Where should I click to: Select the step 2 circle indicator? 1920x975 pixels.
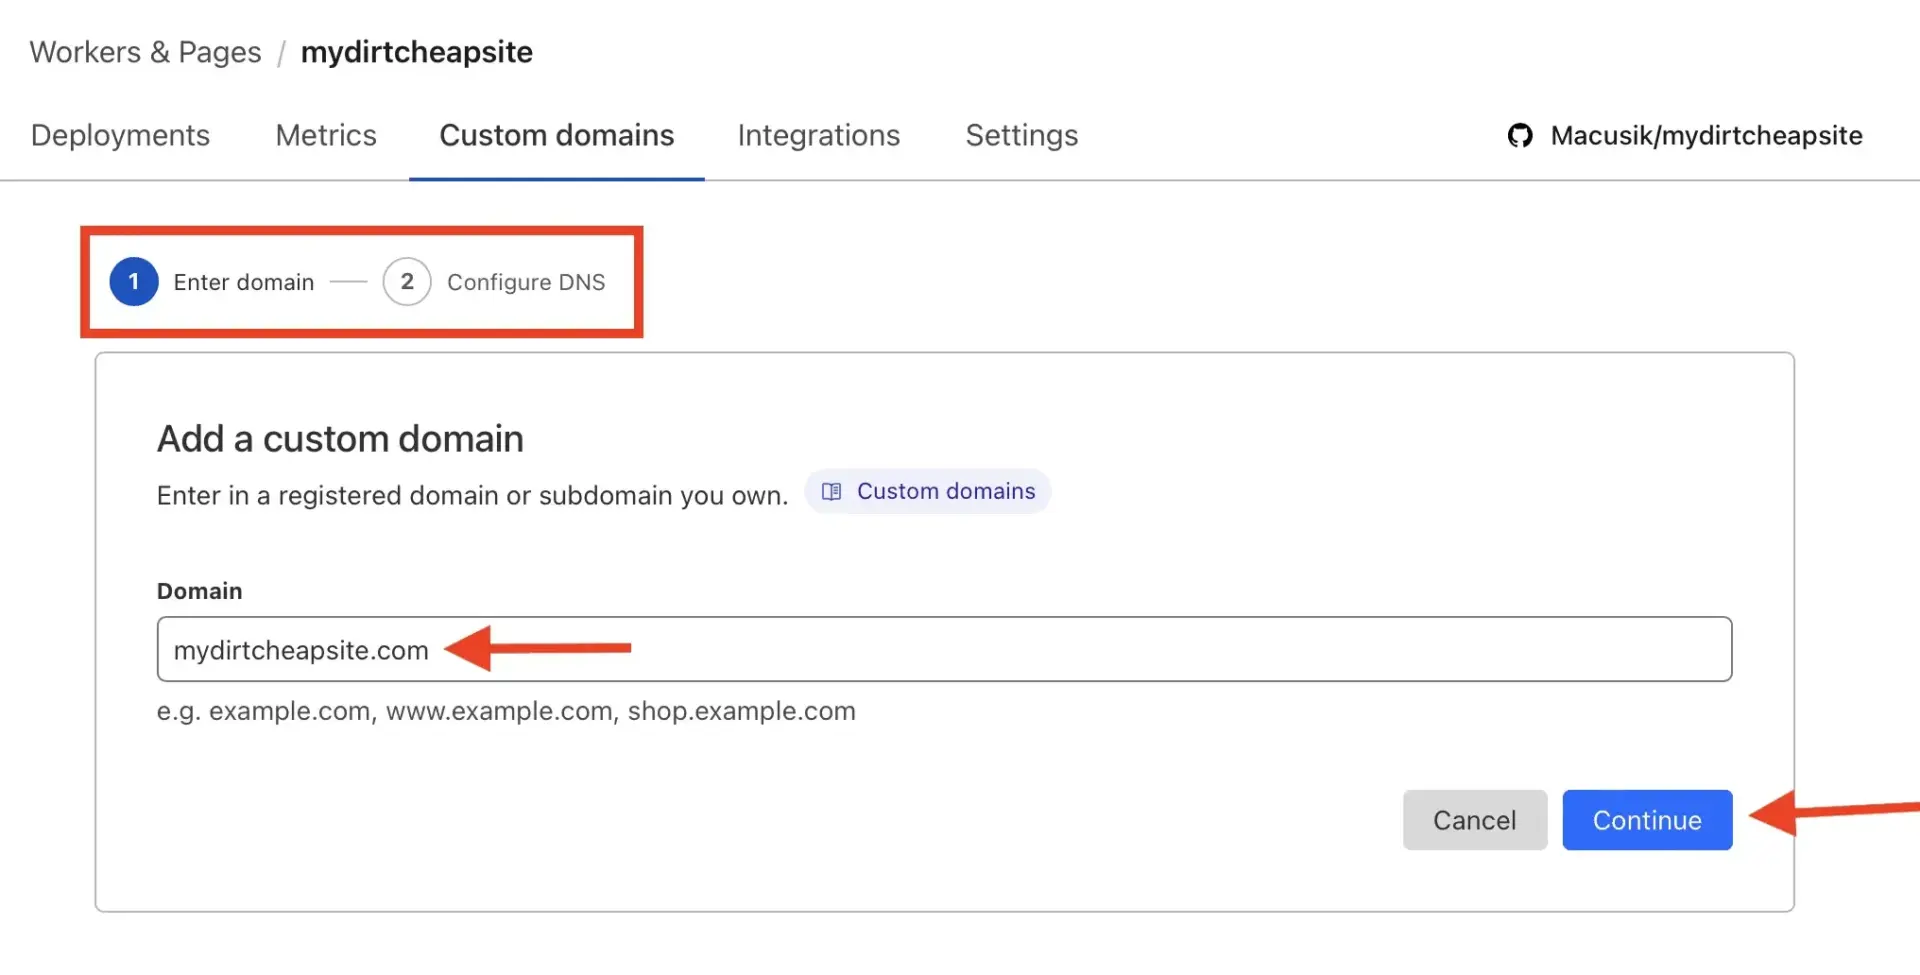[x=407, y=282]
